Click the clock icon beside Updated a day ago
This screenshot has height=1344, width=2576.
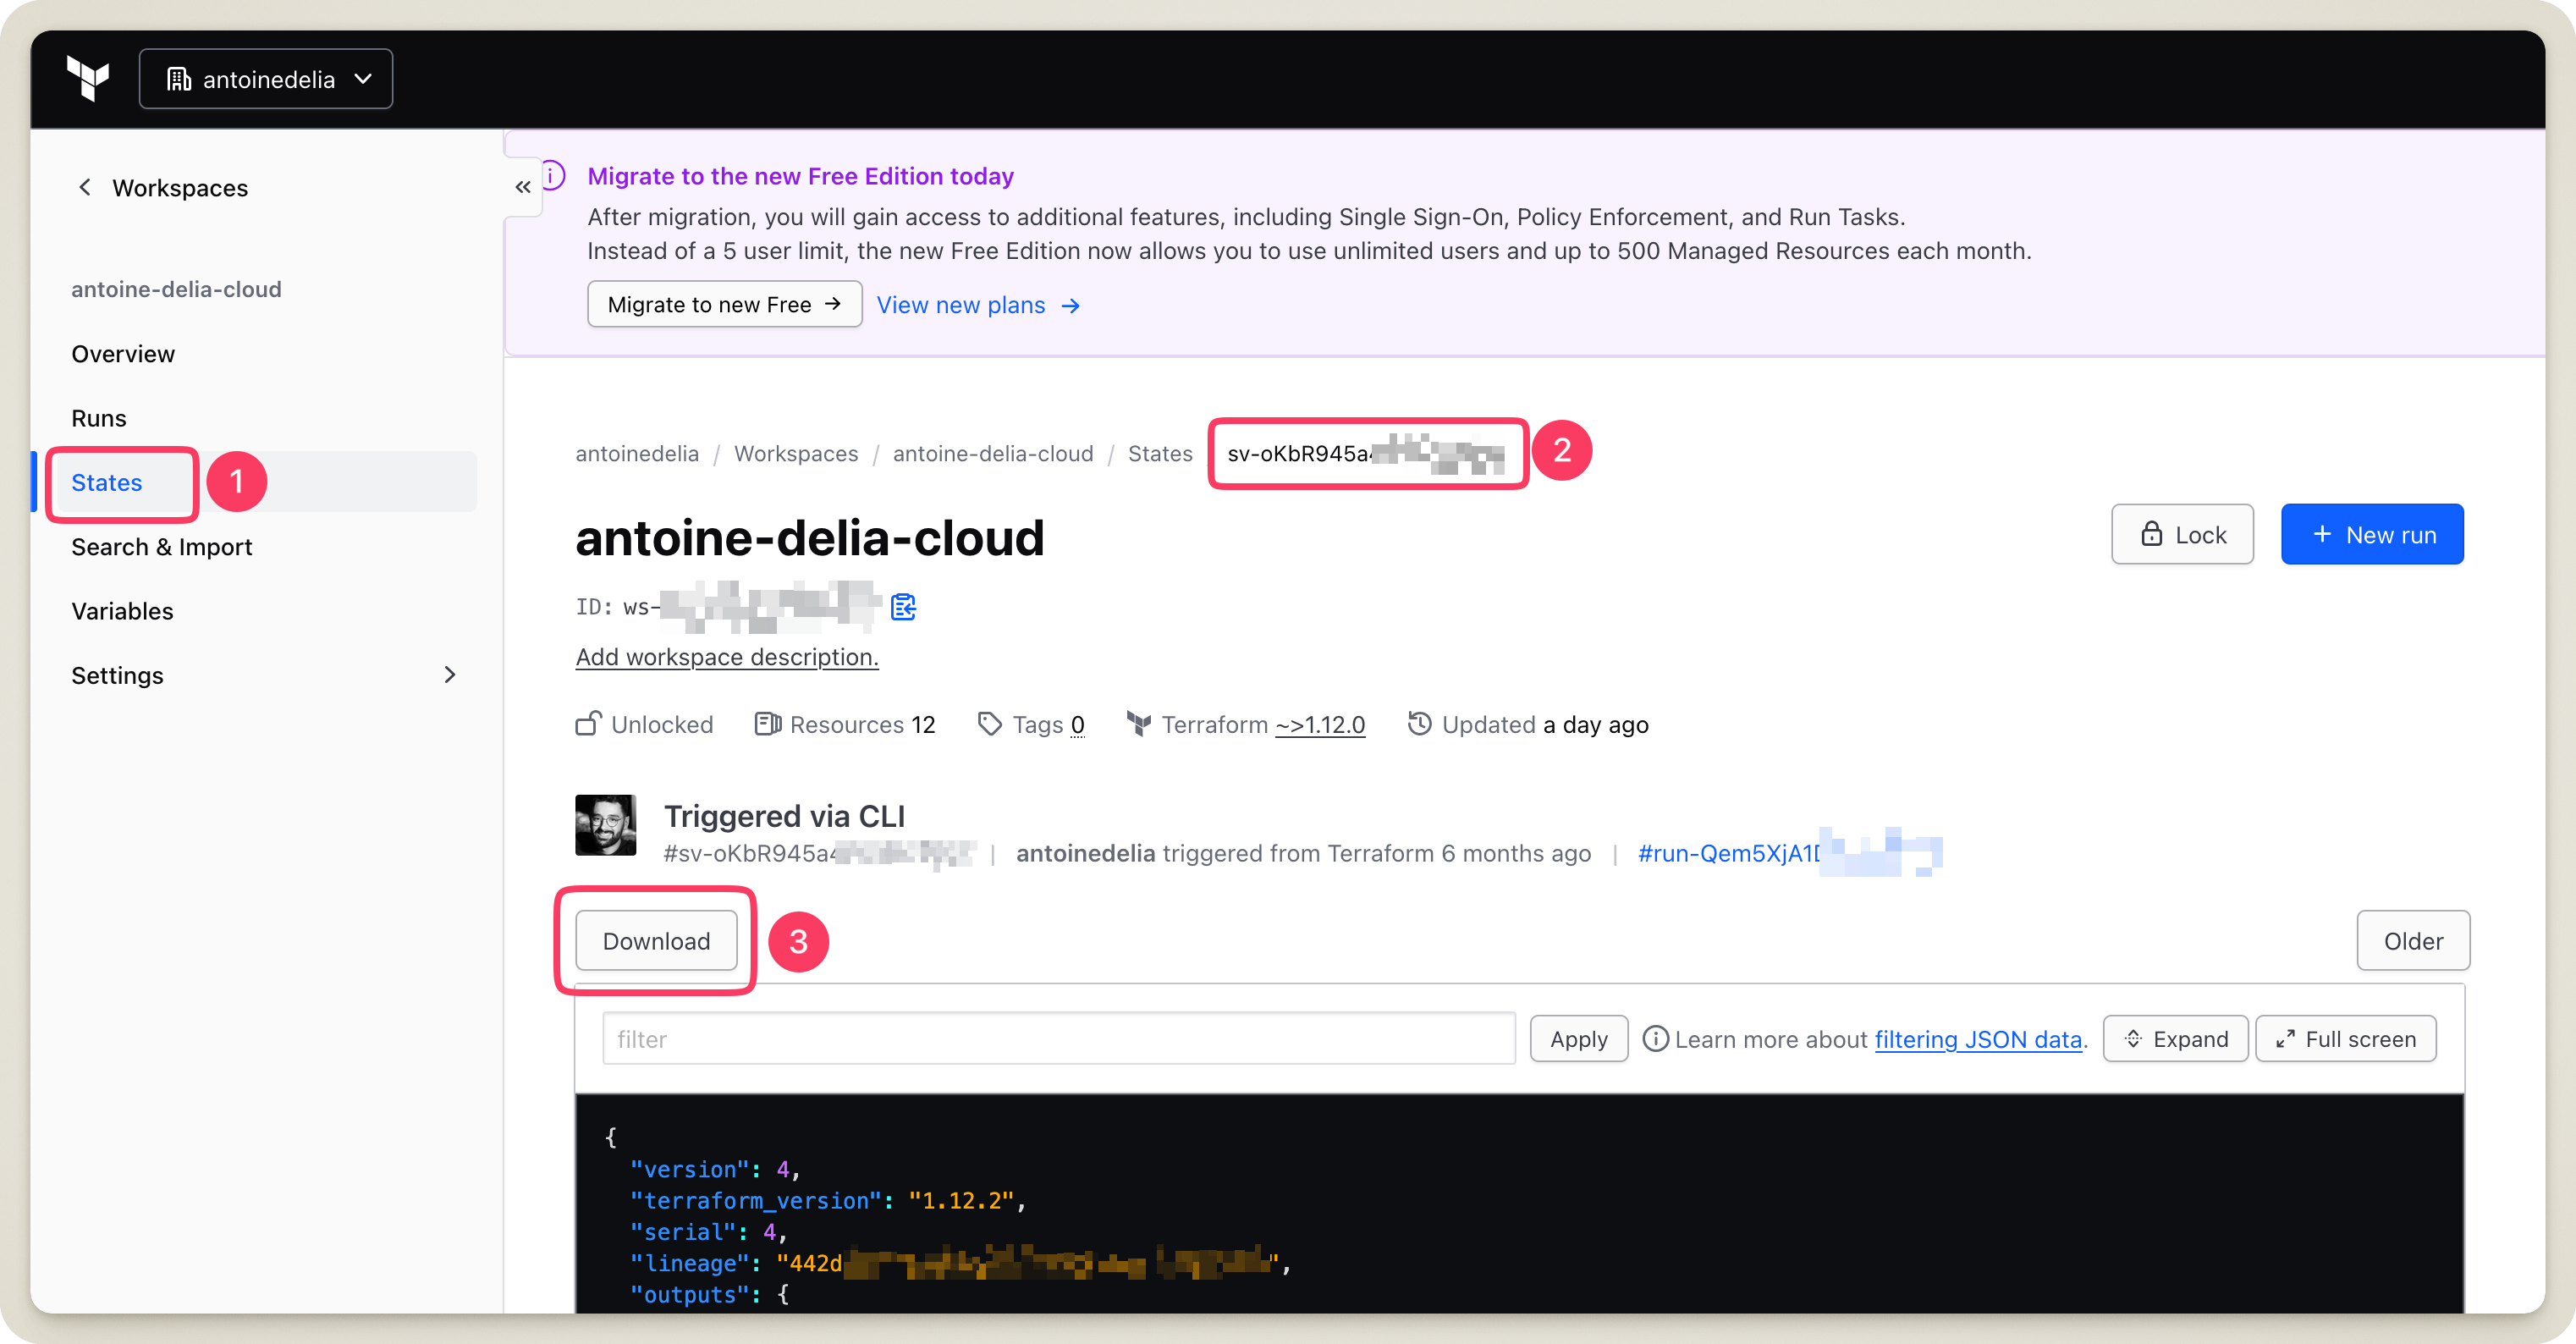(x=1419, y=723)
